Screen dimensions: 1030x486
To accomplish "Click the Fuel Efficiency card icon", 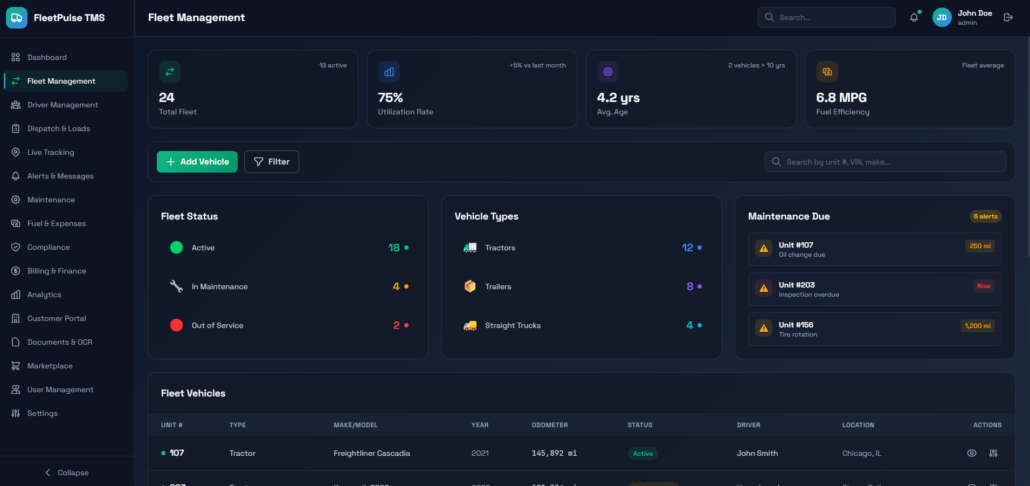I will click(827, 72).
